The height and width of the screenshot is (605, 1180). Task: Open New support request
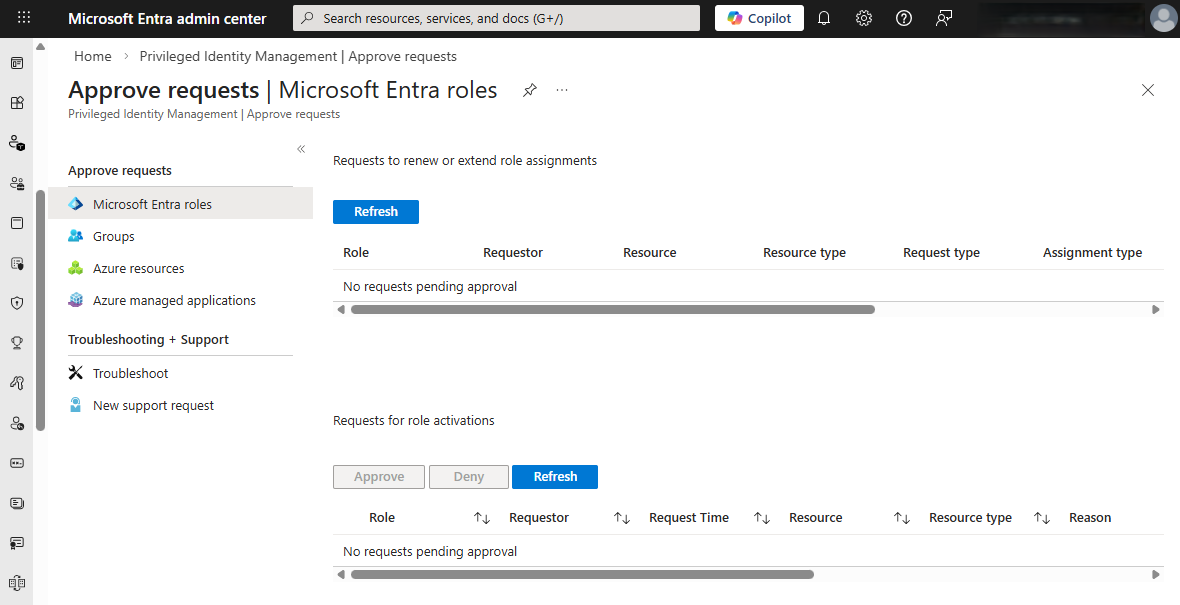[181, 405]
